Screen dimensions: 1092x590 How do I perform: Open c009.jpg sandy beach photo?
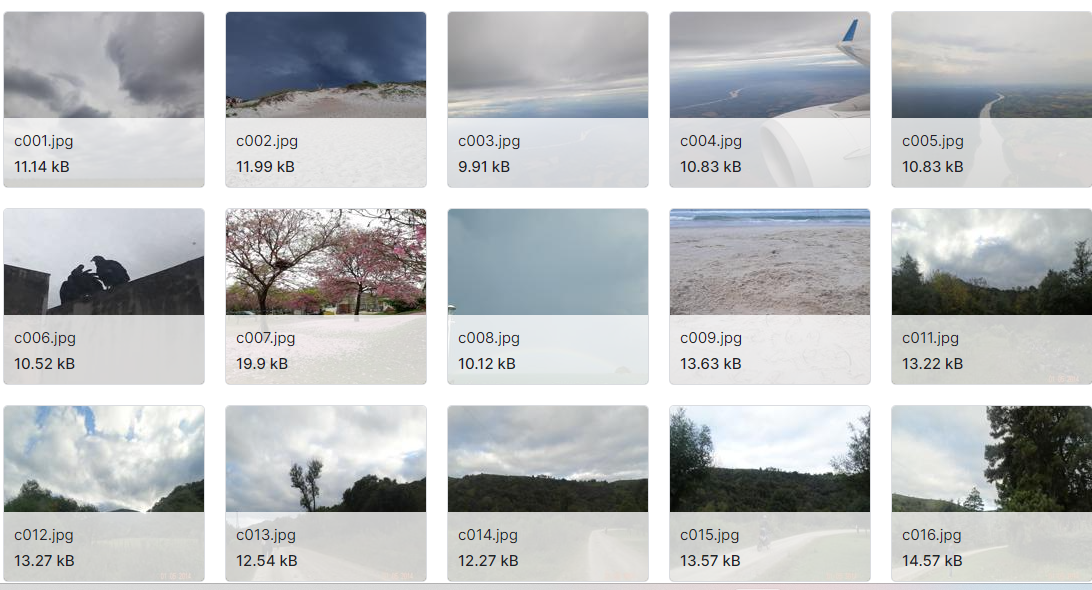click(x=770, y=262)
